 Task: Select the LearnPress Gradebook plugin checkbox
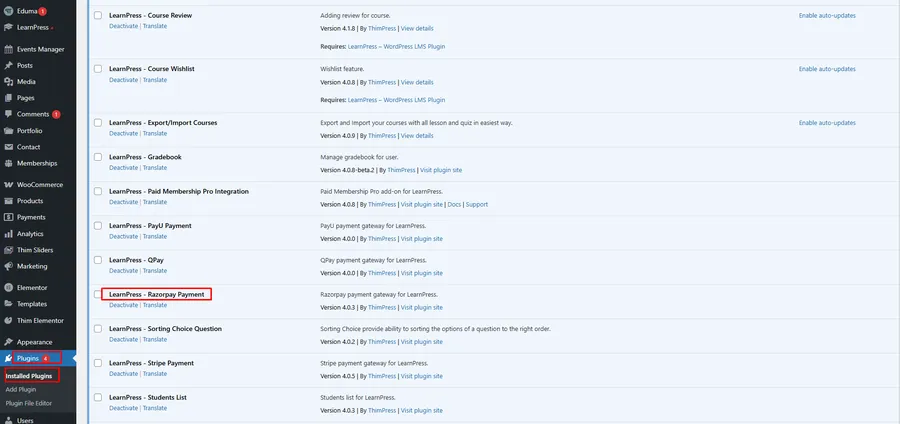98,157
